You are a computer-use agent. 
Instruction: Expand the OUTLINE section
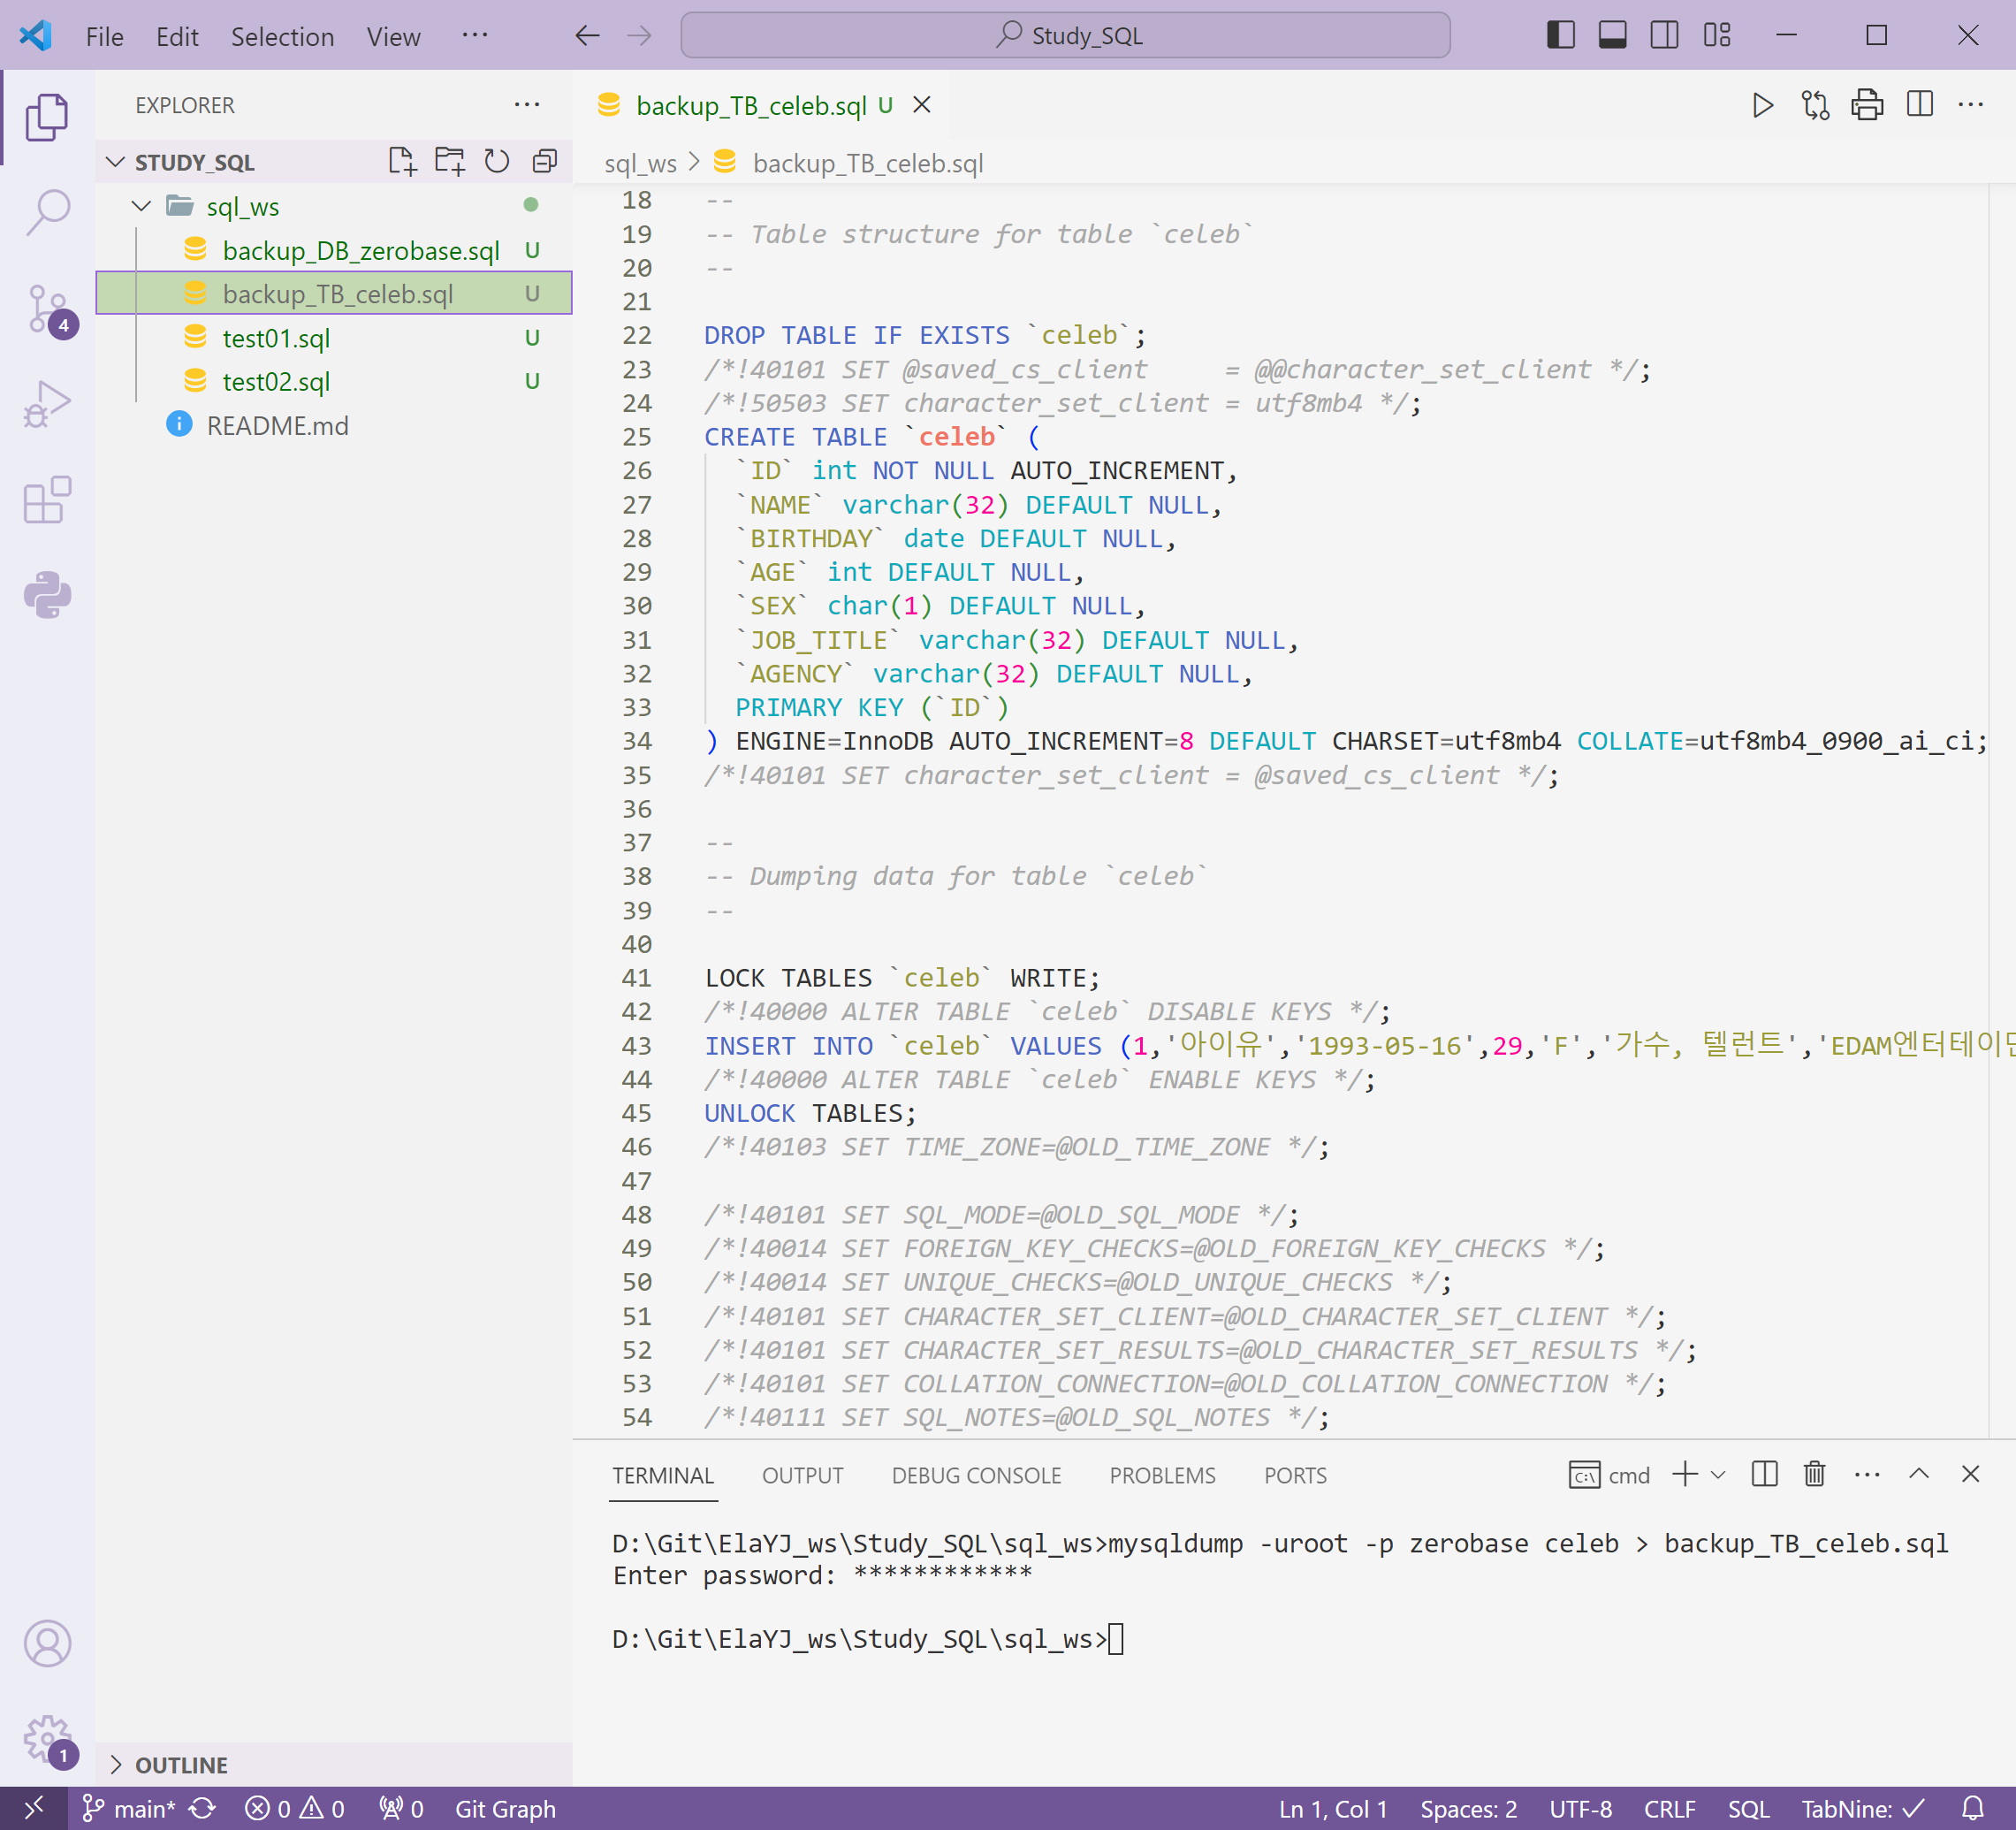coord(181,1765)
